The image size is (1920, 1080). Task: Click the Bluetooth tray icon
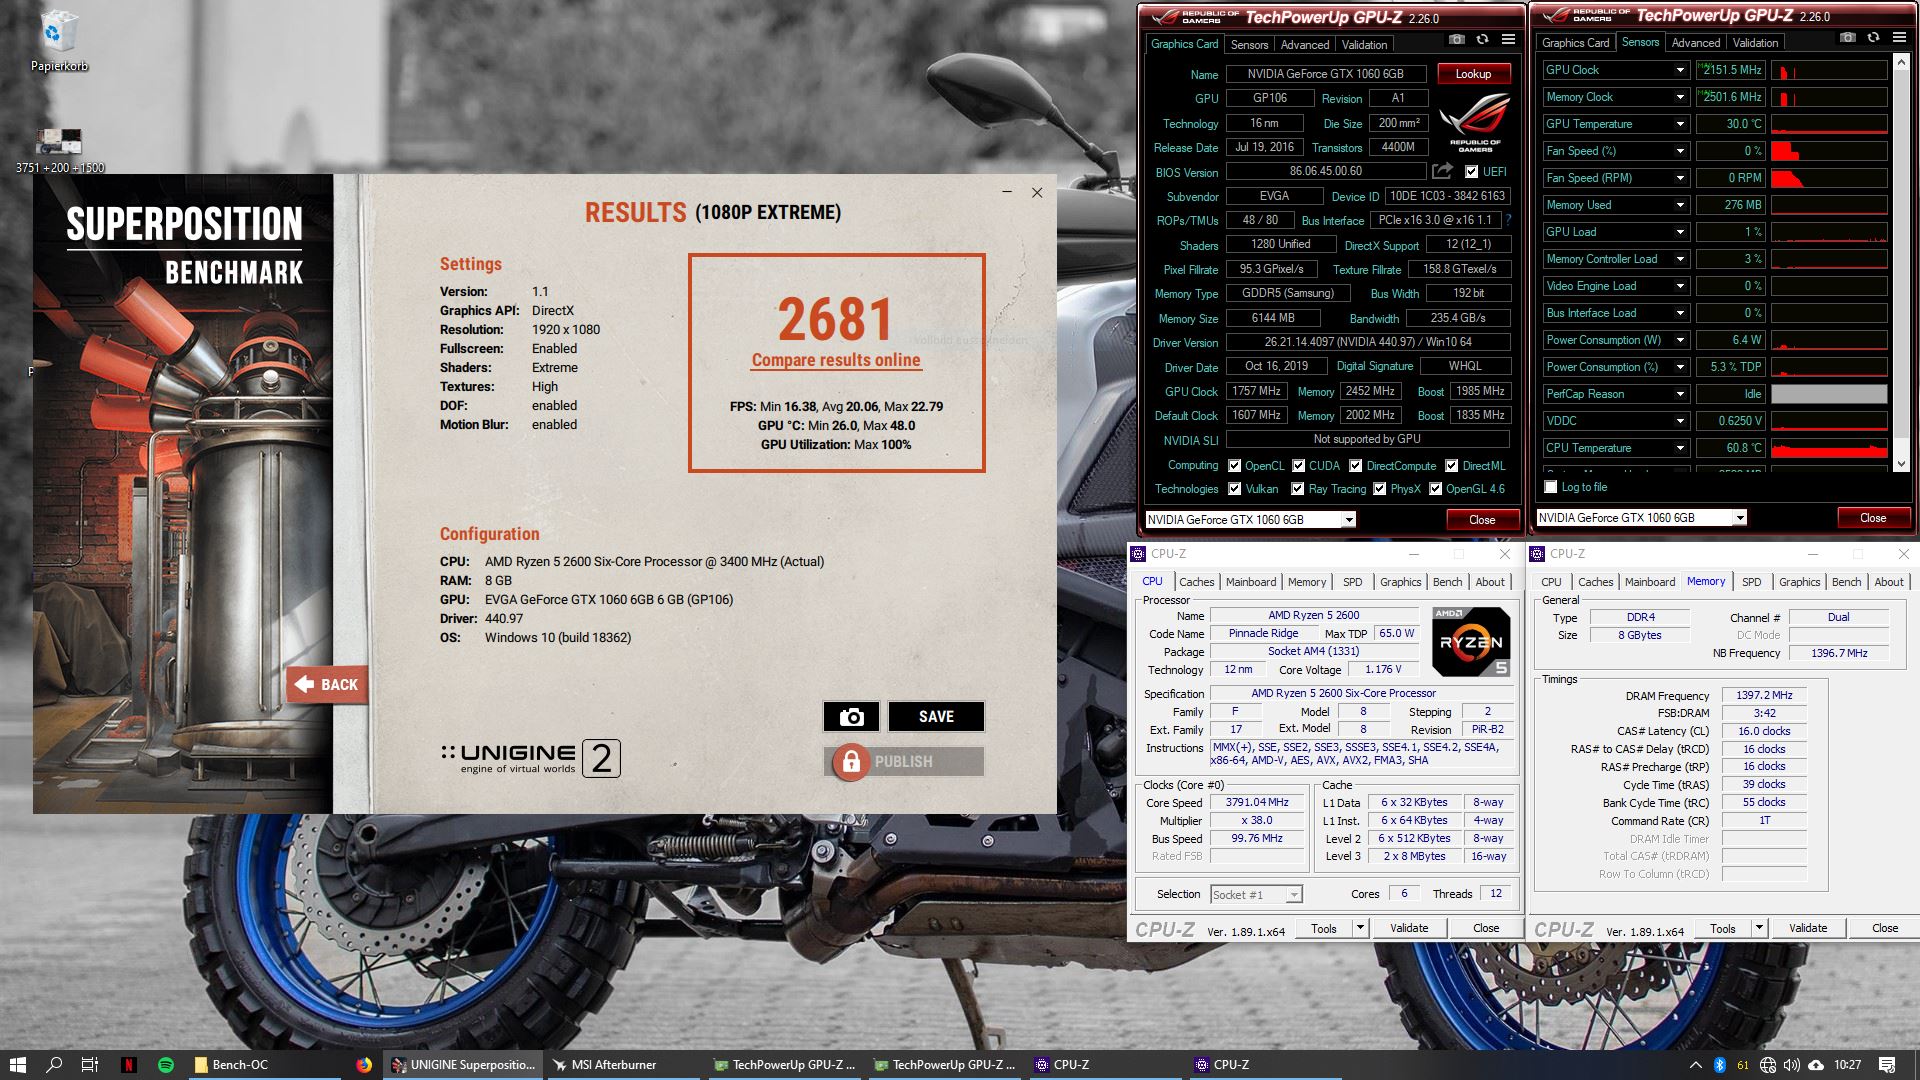[1720, 1065]
